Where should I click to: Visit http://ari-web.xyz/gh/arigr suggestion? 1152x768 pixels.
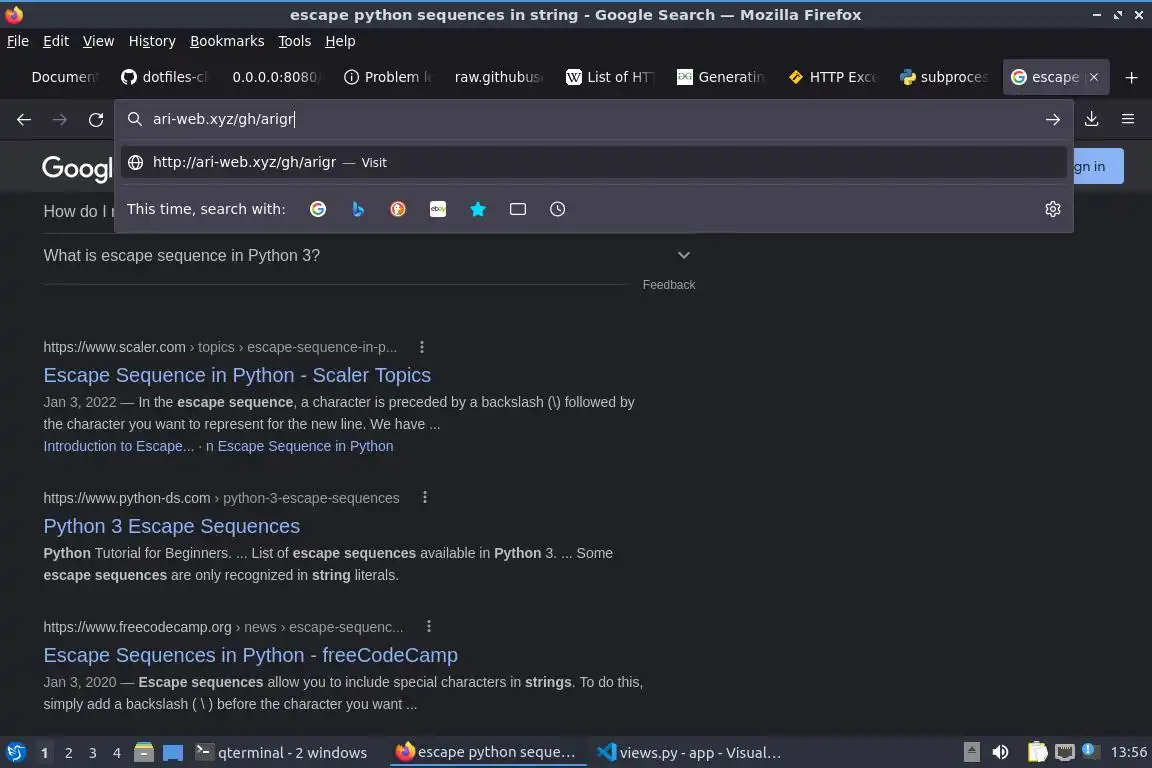pos(594,162)
